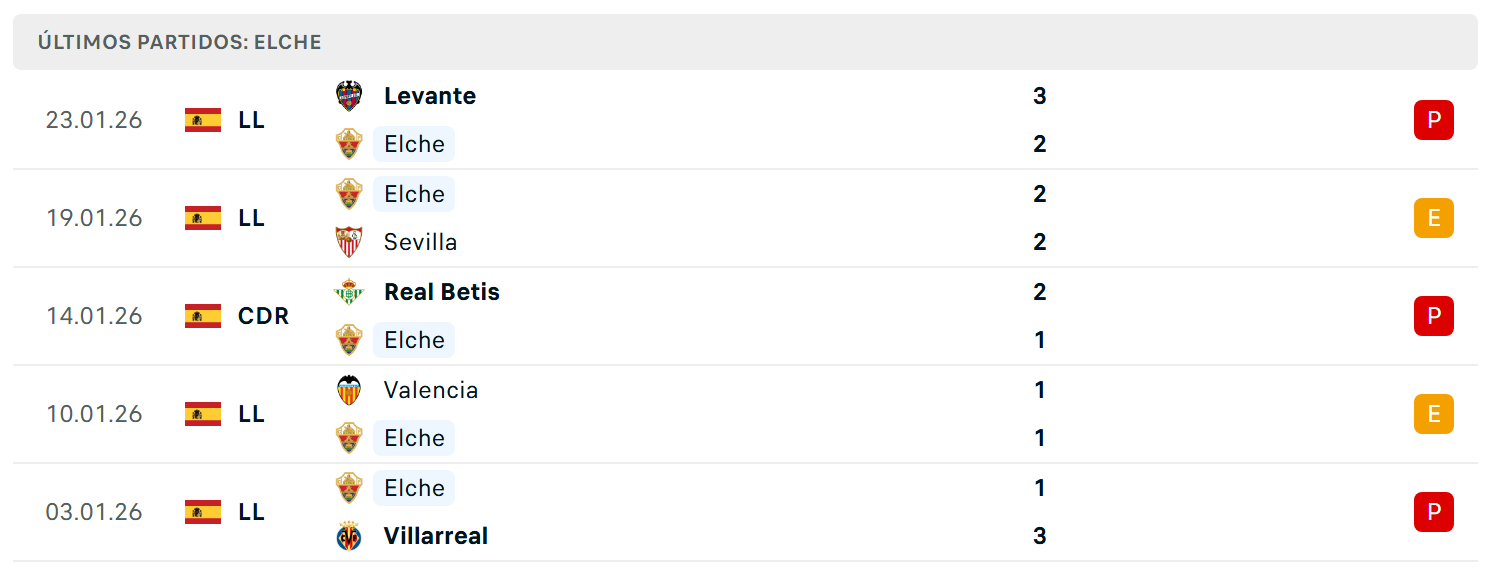Click orange E badge for Sevilla match
1494x578 pixels.
(x=1433, y=218)
